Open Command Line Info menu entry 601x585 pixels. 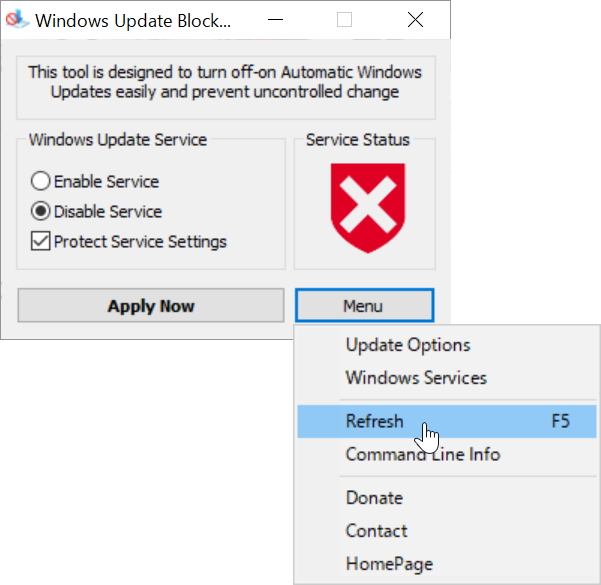(x=422, y=454)
